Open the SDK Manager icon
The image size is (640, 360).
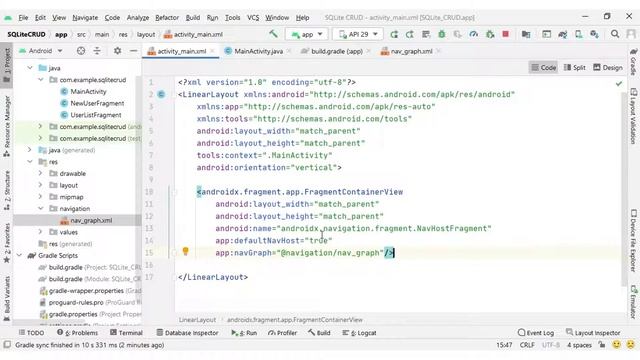coord(594,34)
